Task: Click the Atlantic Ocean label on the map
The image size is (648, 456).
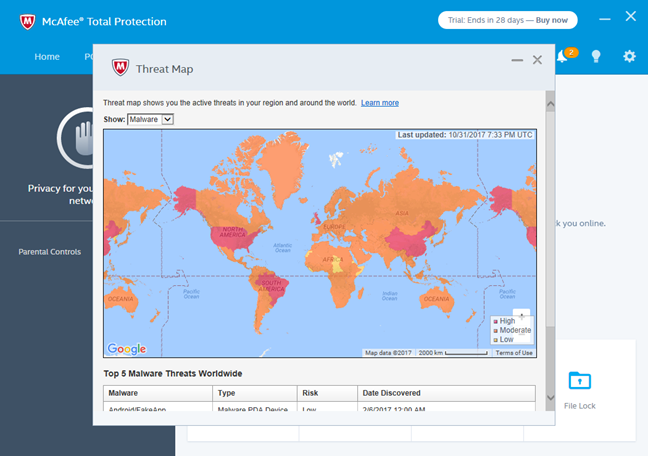Action: click(283, 248)
